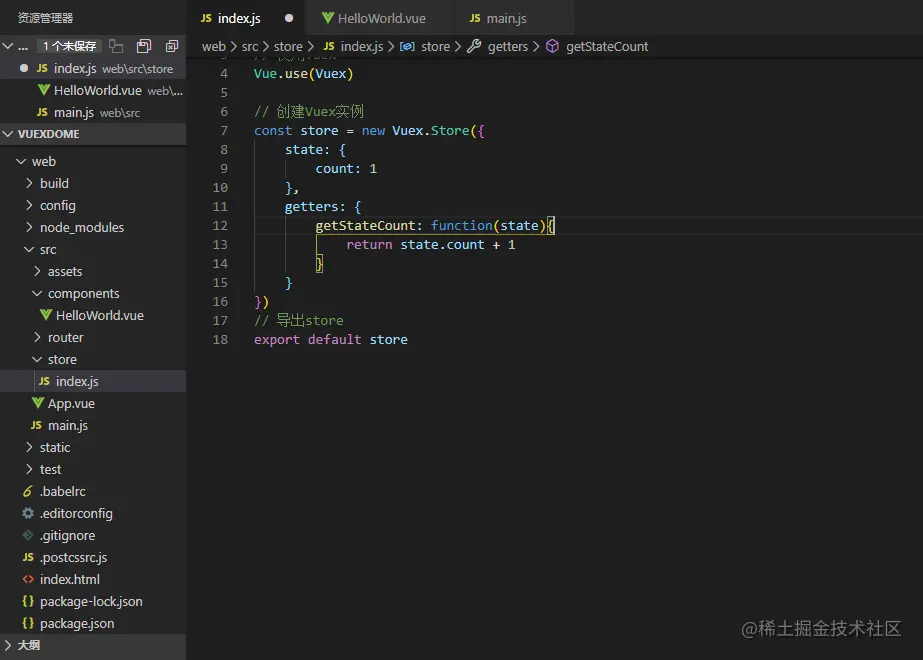Click the 资源管理器 explorer title
Viewport: 923px width, 660px height.
45,18
